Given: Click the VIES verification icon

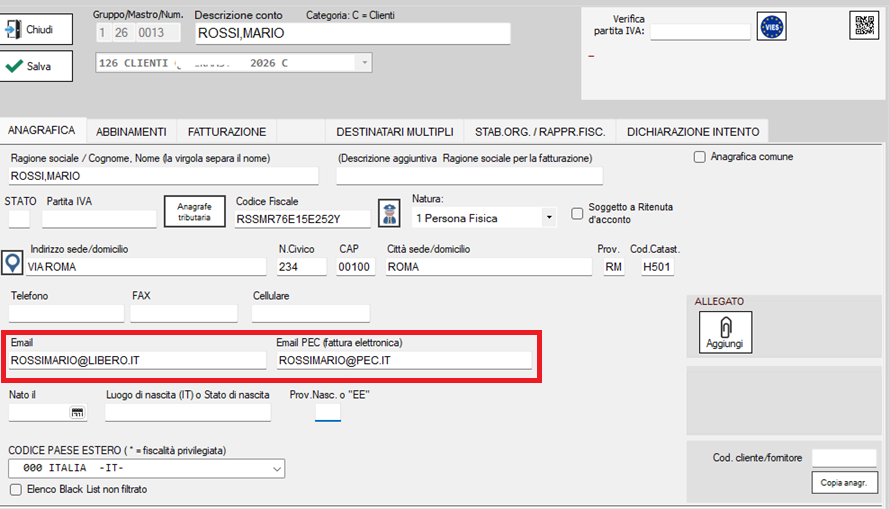Looking at the screenshot, I should click(x=770, y=27).
